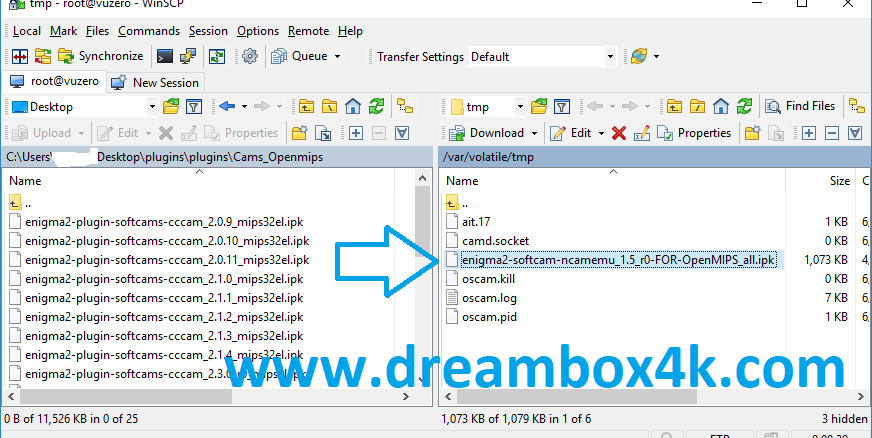The width and height of the screenshot is (872, 438).
Task: Click the globe refresh icon
Action: (638, 57)
